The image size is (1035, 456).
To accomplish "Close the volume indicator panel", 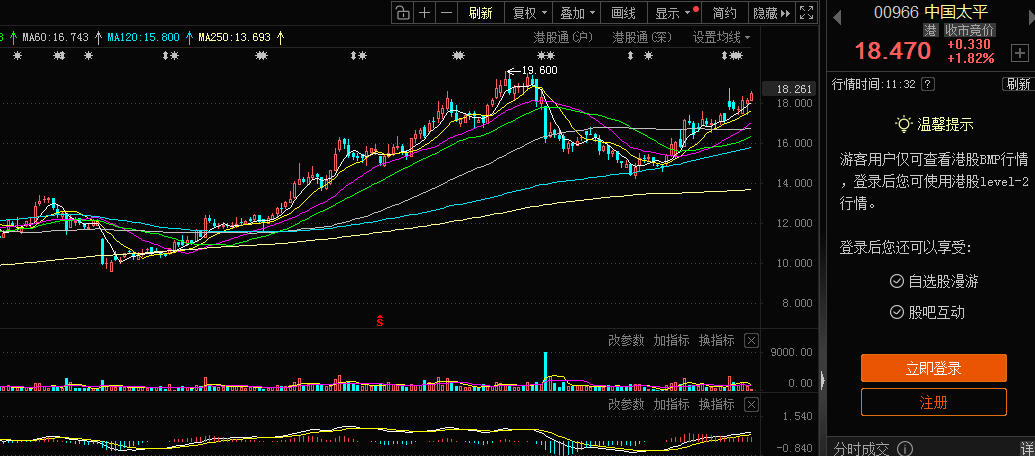I will (751, 340).
